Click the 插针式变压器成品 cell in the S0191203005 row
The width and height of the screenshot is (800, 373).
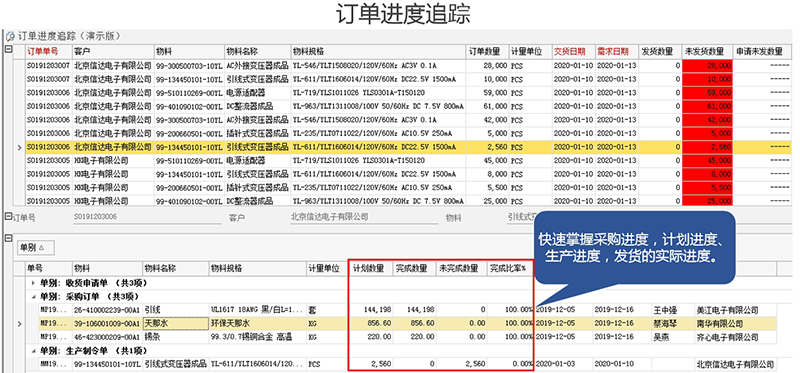click(x=258, y=188)
